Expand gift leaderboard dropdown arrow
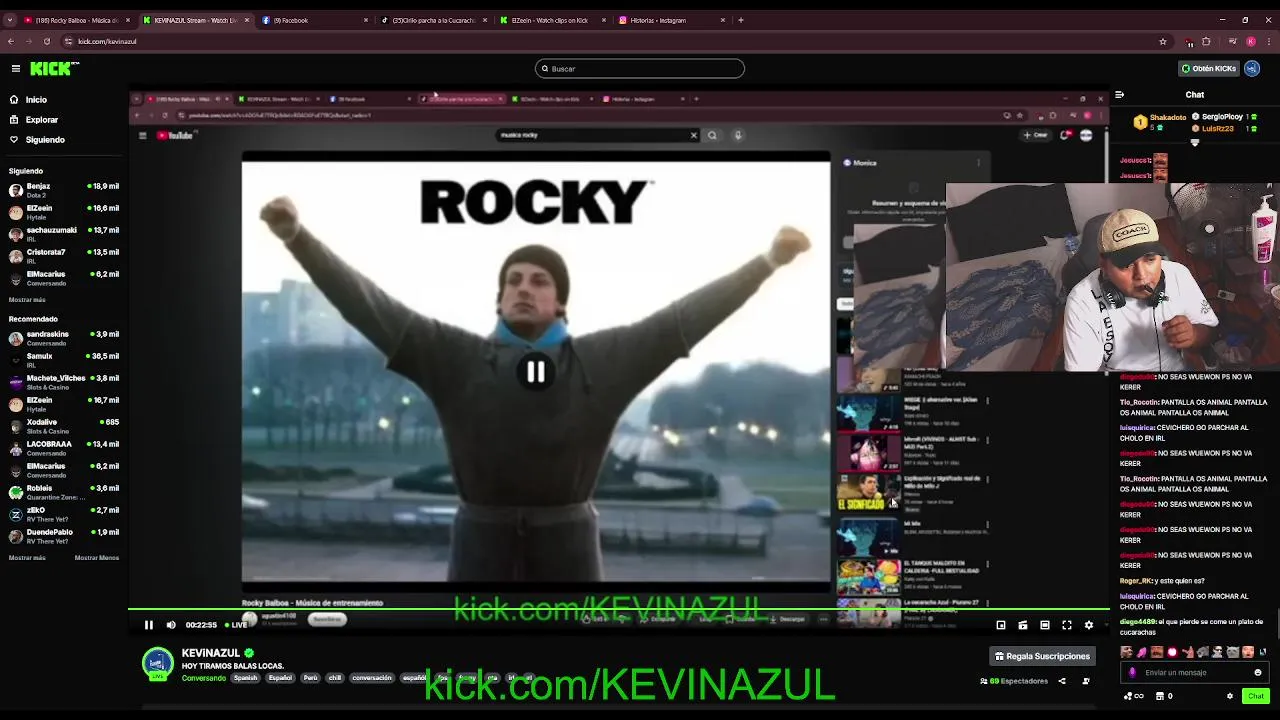Image resolution: width=1280 pixels, height=720 pixels. (1194, 142)
